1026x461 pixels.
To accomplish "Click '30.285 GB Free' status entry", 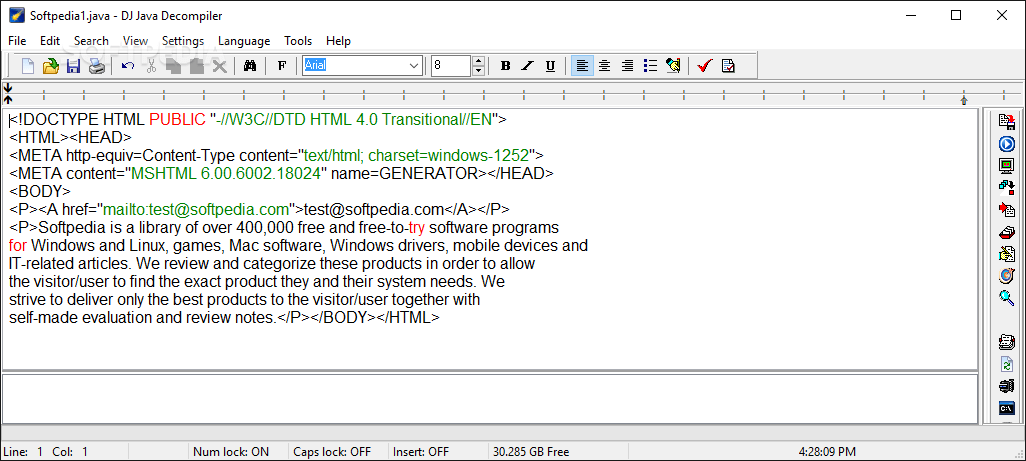I will [x=531, y=451].
